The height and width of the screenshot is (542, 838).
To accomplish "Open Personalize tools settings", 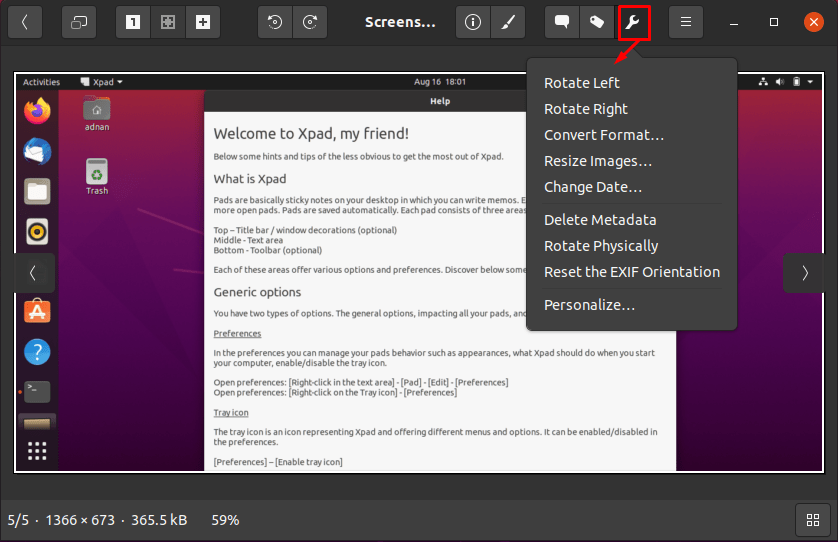I will [589, 305].
